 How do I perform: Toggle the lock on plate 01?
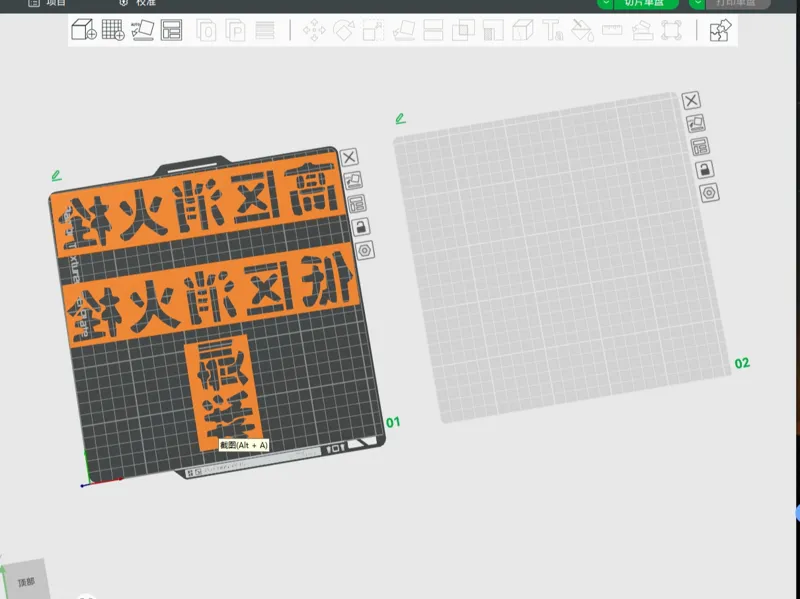click(x=361, y=227)
